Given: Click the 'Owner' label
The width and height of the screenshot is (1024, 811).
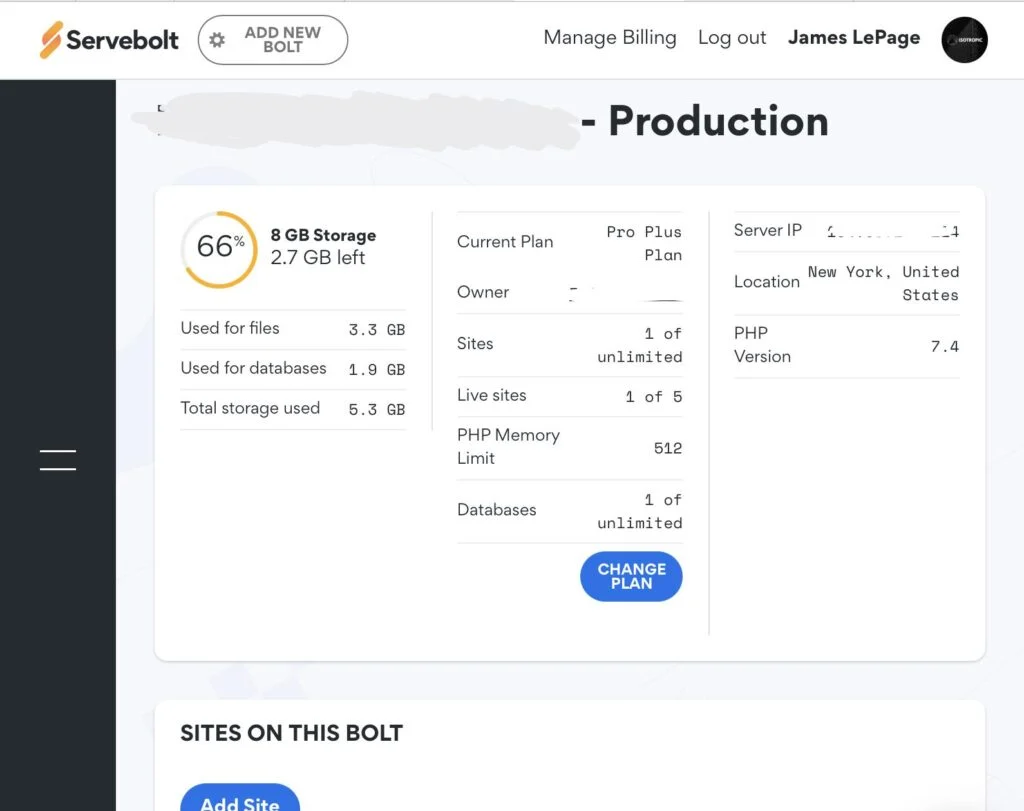Looking at the screenshot, I should tap(483, 292).
